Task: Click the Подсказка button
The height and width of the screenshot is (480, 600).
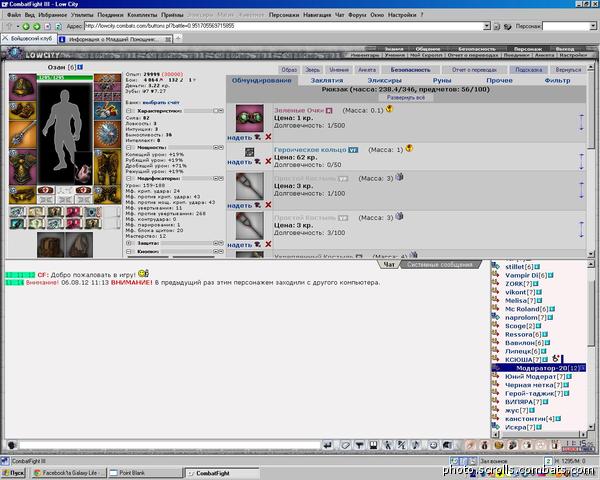Action: pos(528,70)
